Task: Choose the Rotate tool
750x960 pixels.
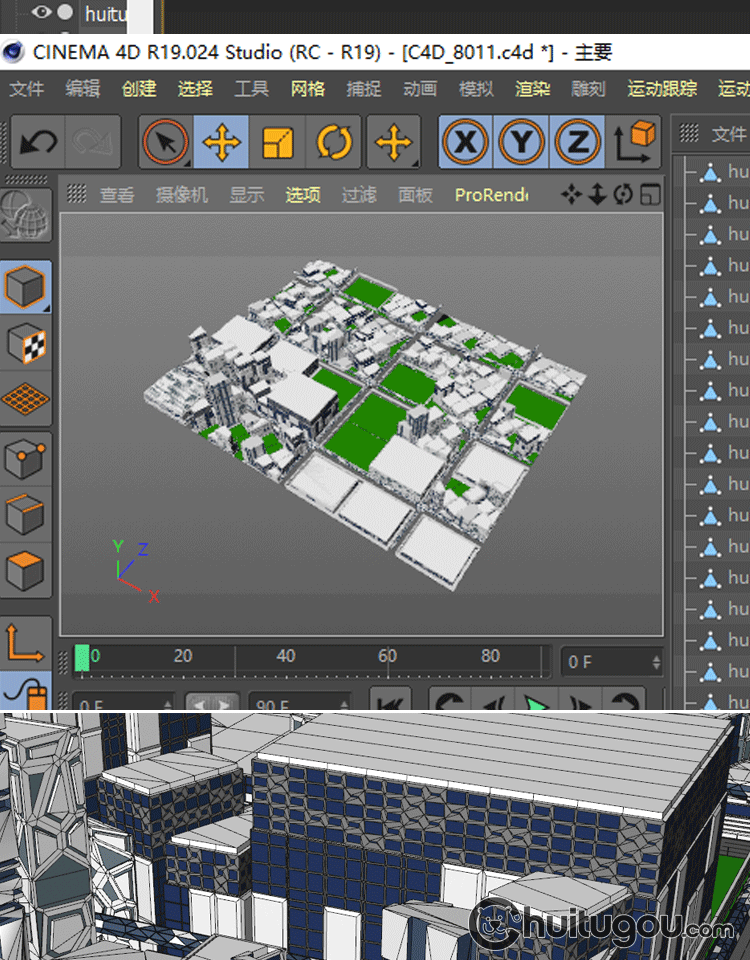Action: tap(334, 142)
